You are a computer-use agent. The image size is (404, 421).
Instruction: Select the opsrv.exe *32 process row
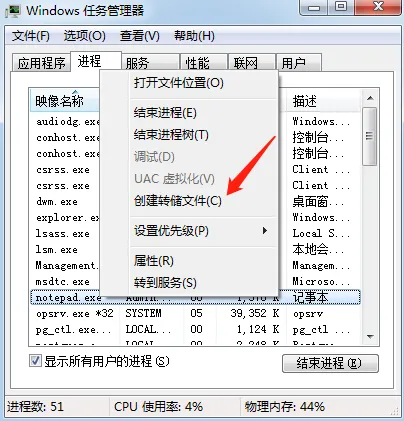[x=195, y=313]
